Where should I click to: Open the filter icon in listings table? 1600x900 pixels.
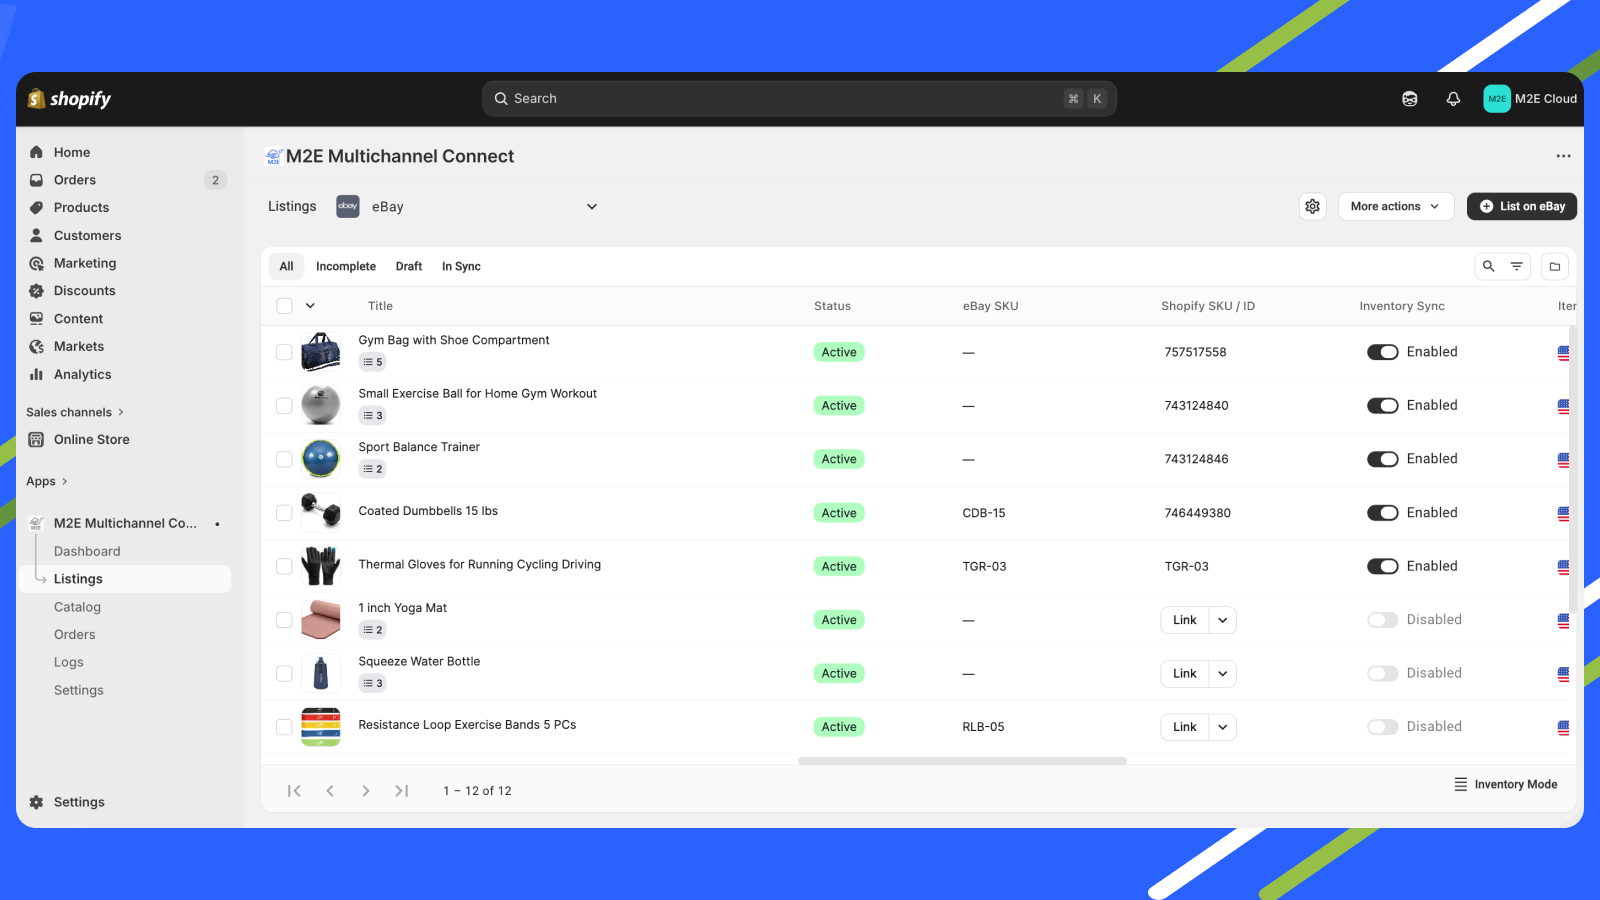(x=1517, y=266)
